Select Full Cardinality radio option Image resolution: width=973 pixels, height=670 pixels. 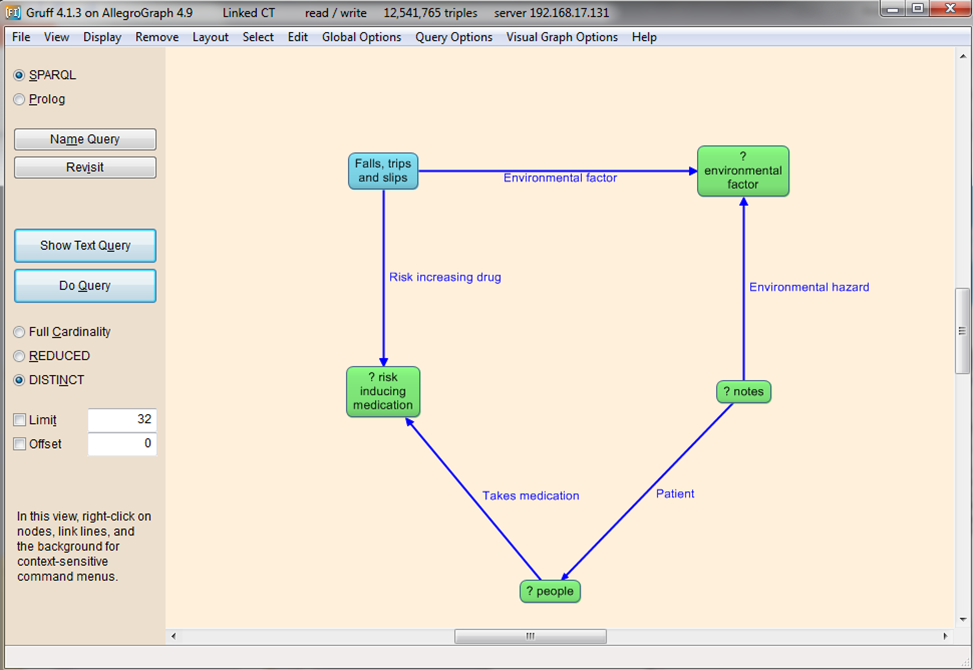pos(20,332)
